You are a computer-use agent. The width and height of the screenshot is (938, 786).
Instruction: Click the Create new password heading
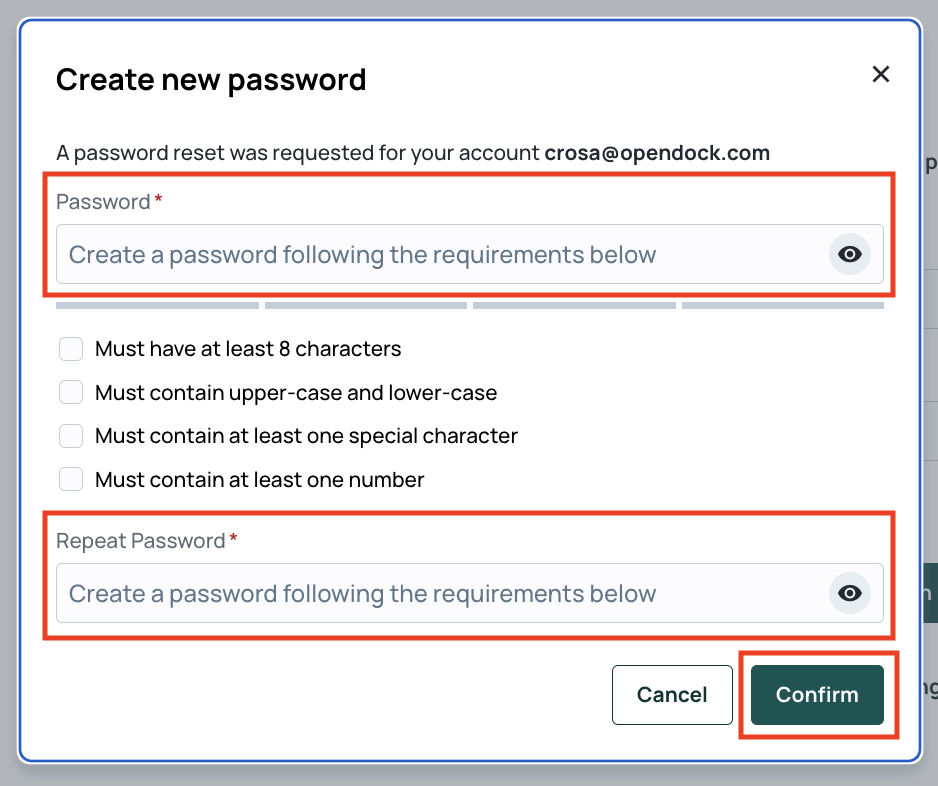coord(211,80)
